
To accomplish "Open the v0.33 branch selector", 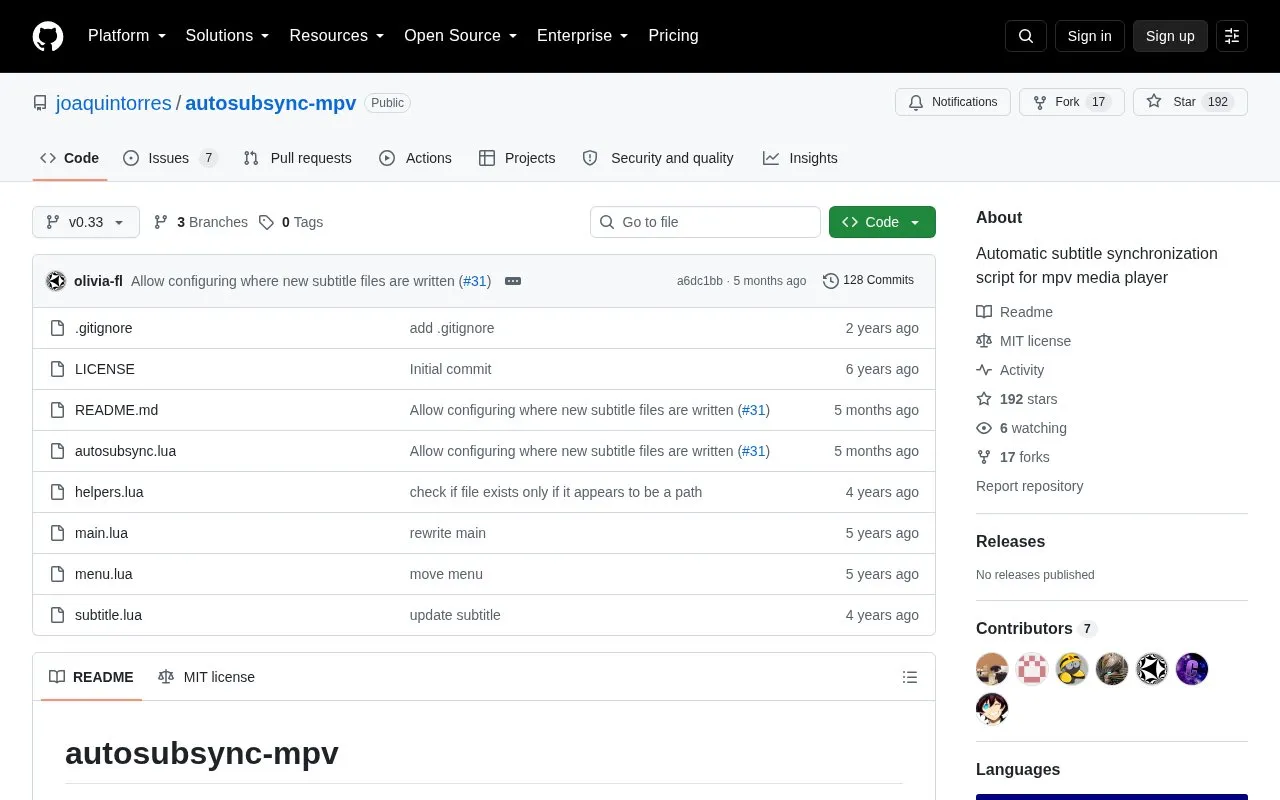I will point(86,222).
